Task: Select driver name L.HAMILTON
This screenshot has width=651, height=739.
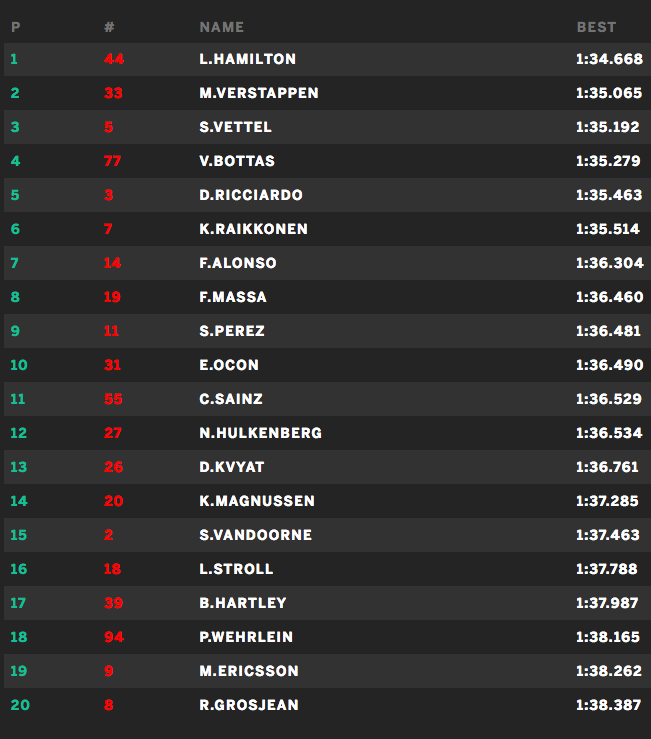Action: tap(247, 59)
